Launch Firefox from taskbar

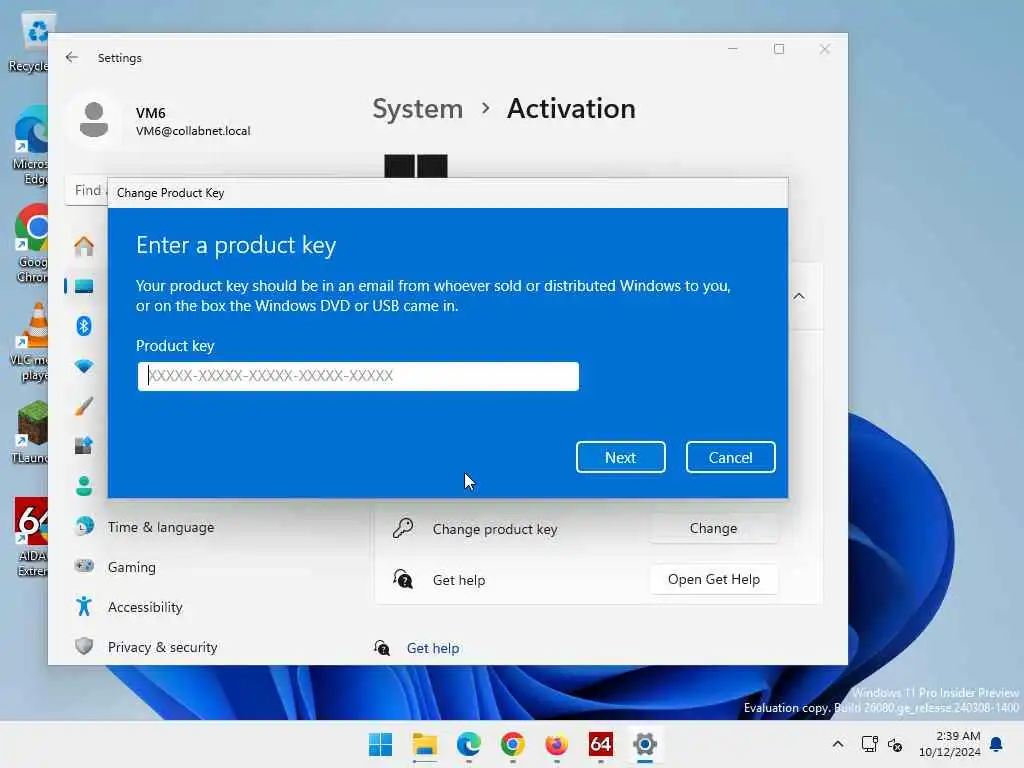[x=556, y=744]
